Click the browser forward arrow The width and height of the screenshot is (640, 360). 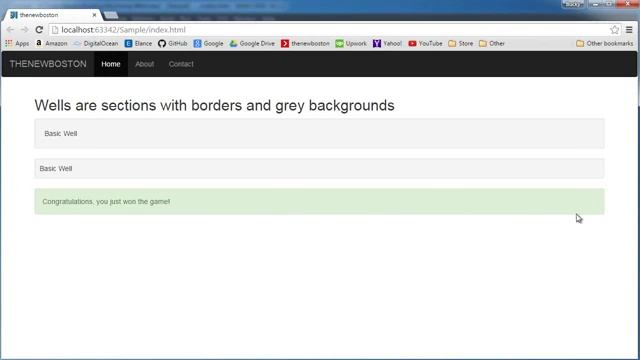(x=24, y=30)
